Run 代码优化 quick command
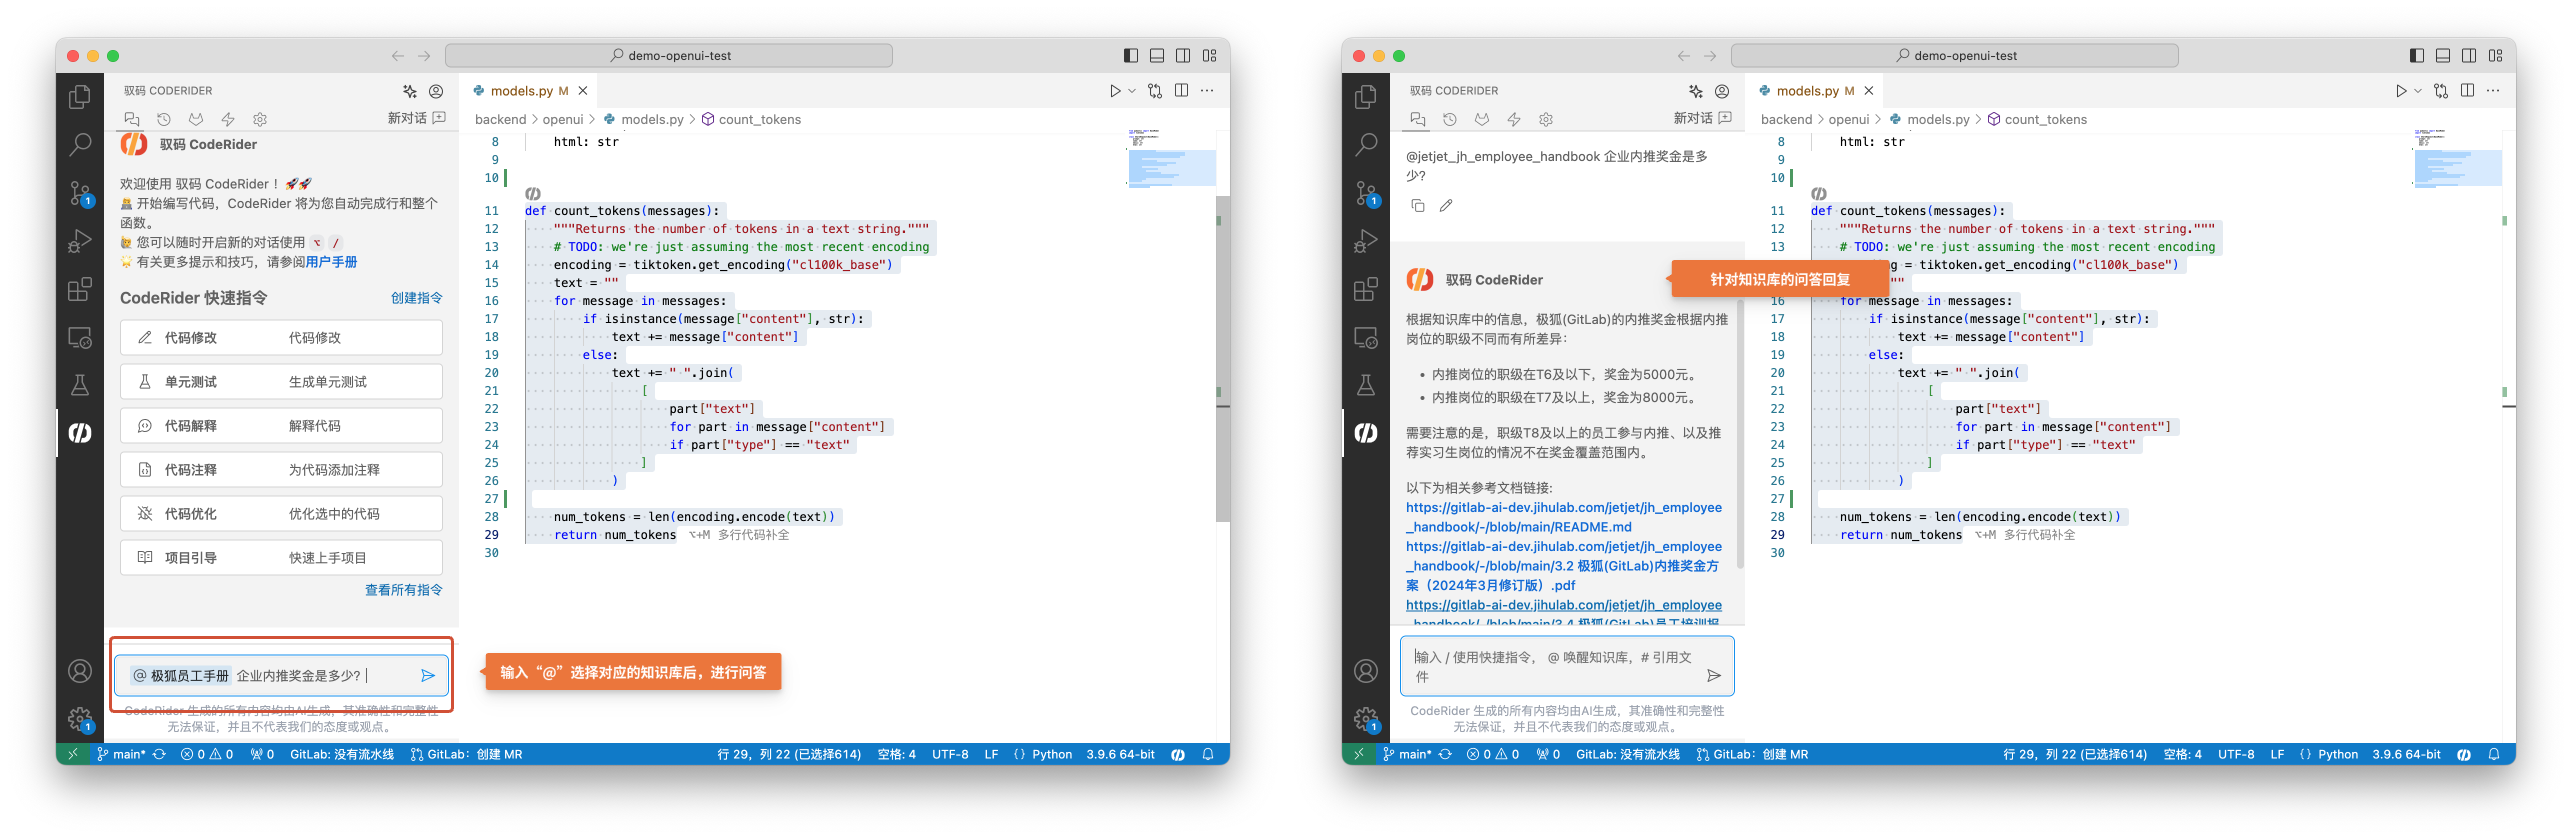Screen dimensions: 2572x839 [281, 514]
